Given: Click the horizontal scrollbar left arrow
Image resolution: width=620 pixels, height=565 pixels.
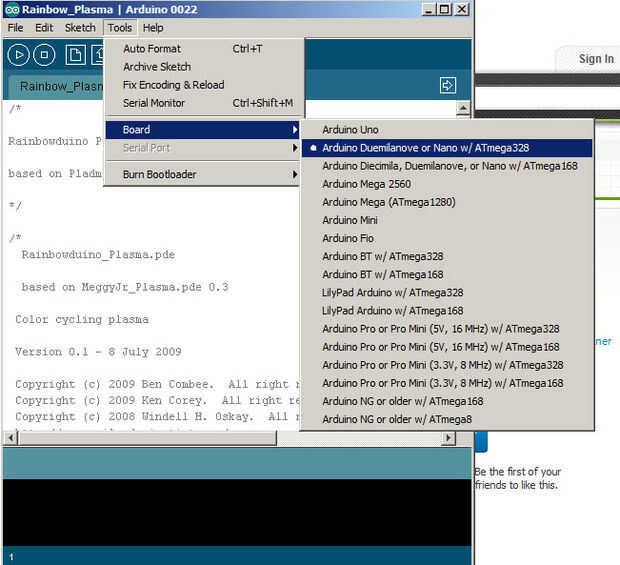Looking at the screenshot, I should 11,438.
